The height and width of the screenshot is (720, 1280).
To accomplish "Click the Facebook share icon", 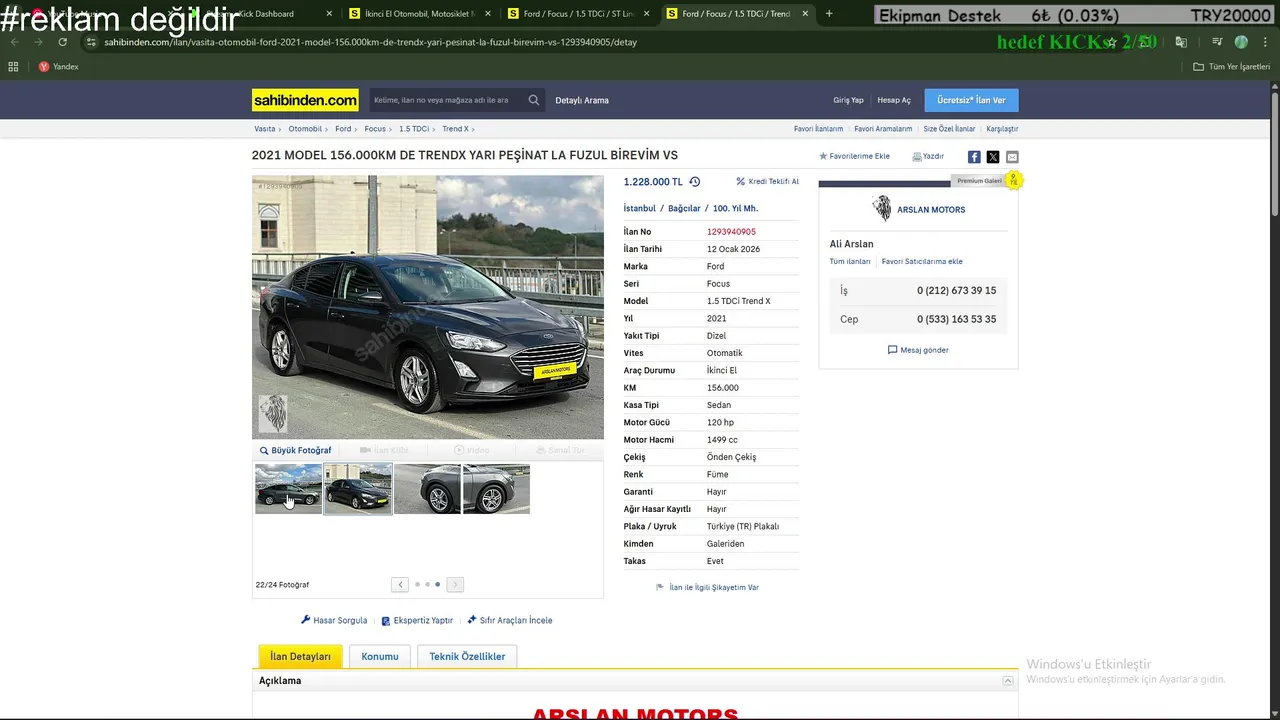I will [974, 157].
